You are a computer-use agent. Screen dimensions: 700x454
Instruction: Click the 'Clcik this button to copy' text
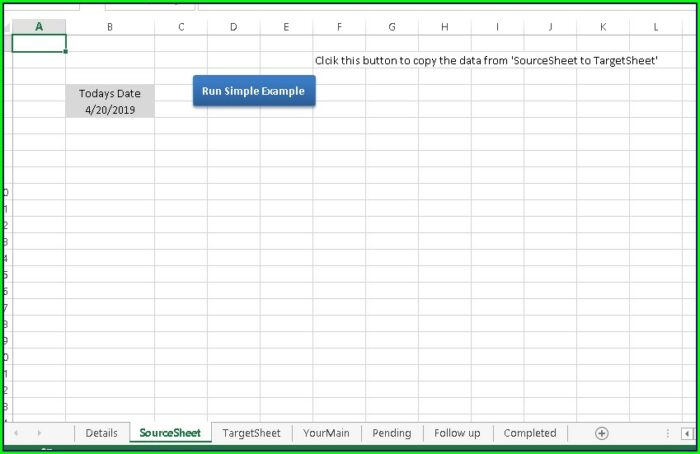(486, 60)
